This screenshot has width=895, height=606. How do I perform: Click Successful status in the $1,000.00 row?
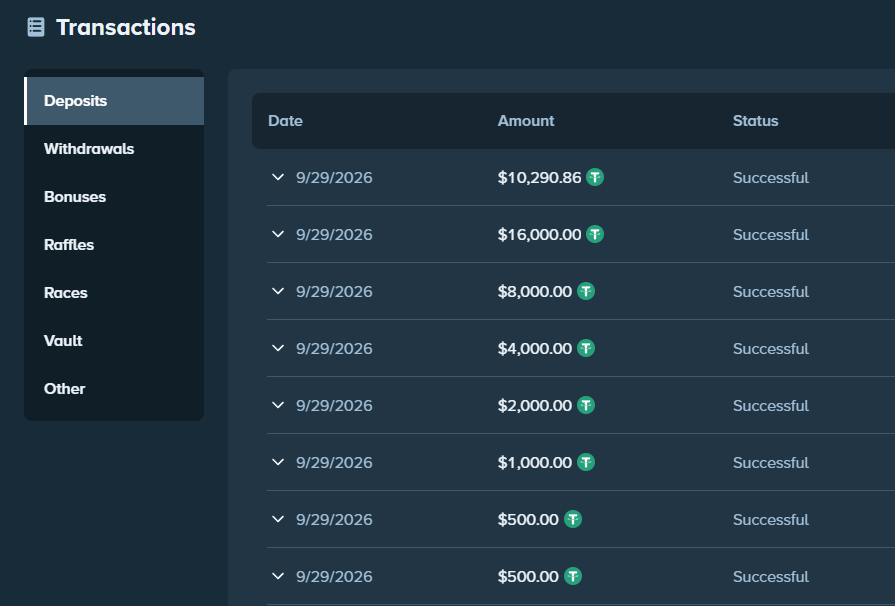[x=771, y=463]
